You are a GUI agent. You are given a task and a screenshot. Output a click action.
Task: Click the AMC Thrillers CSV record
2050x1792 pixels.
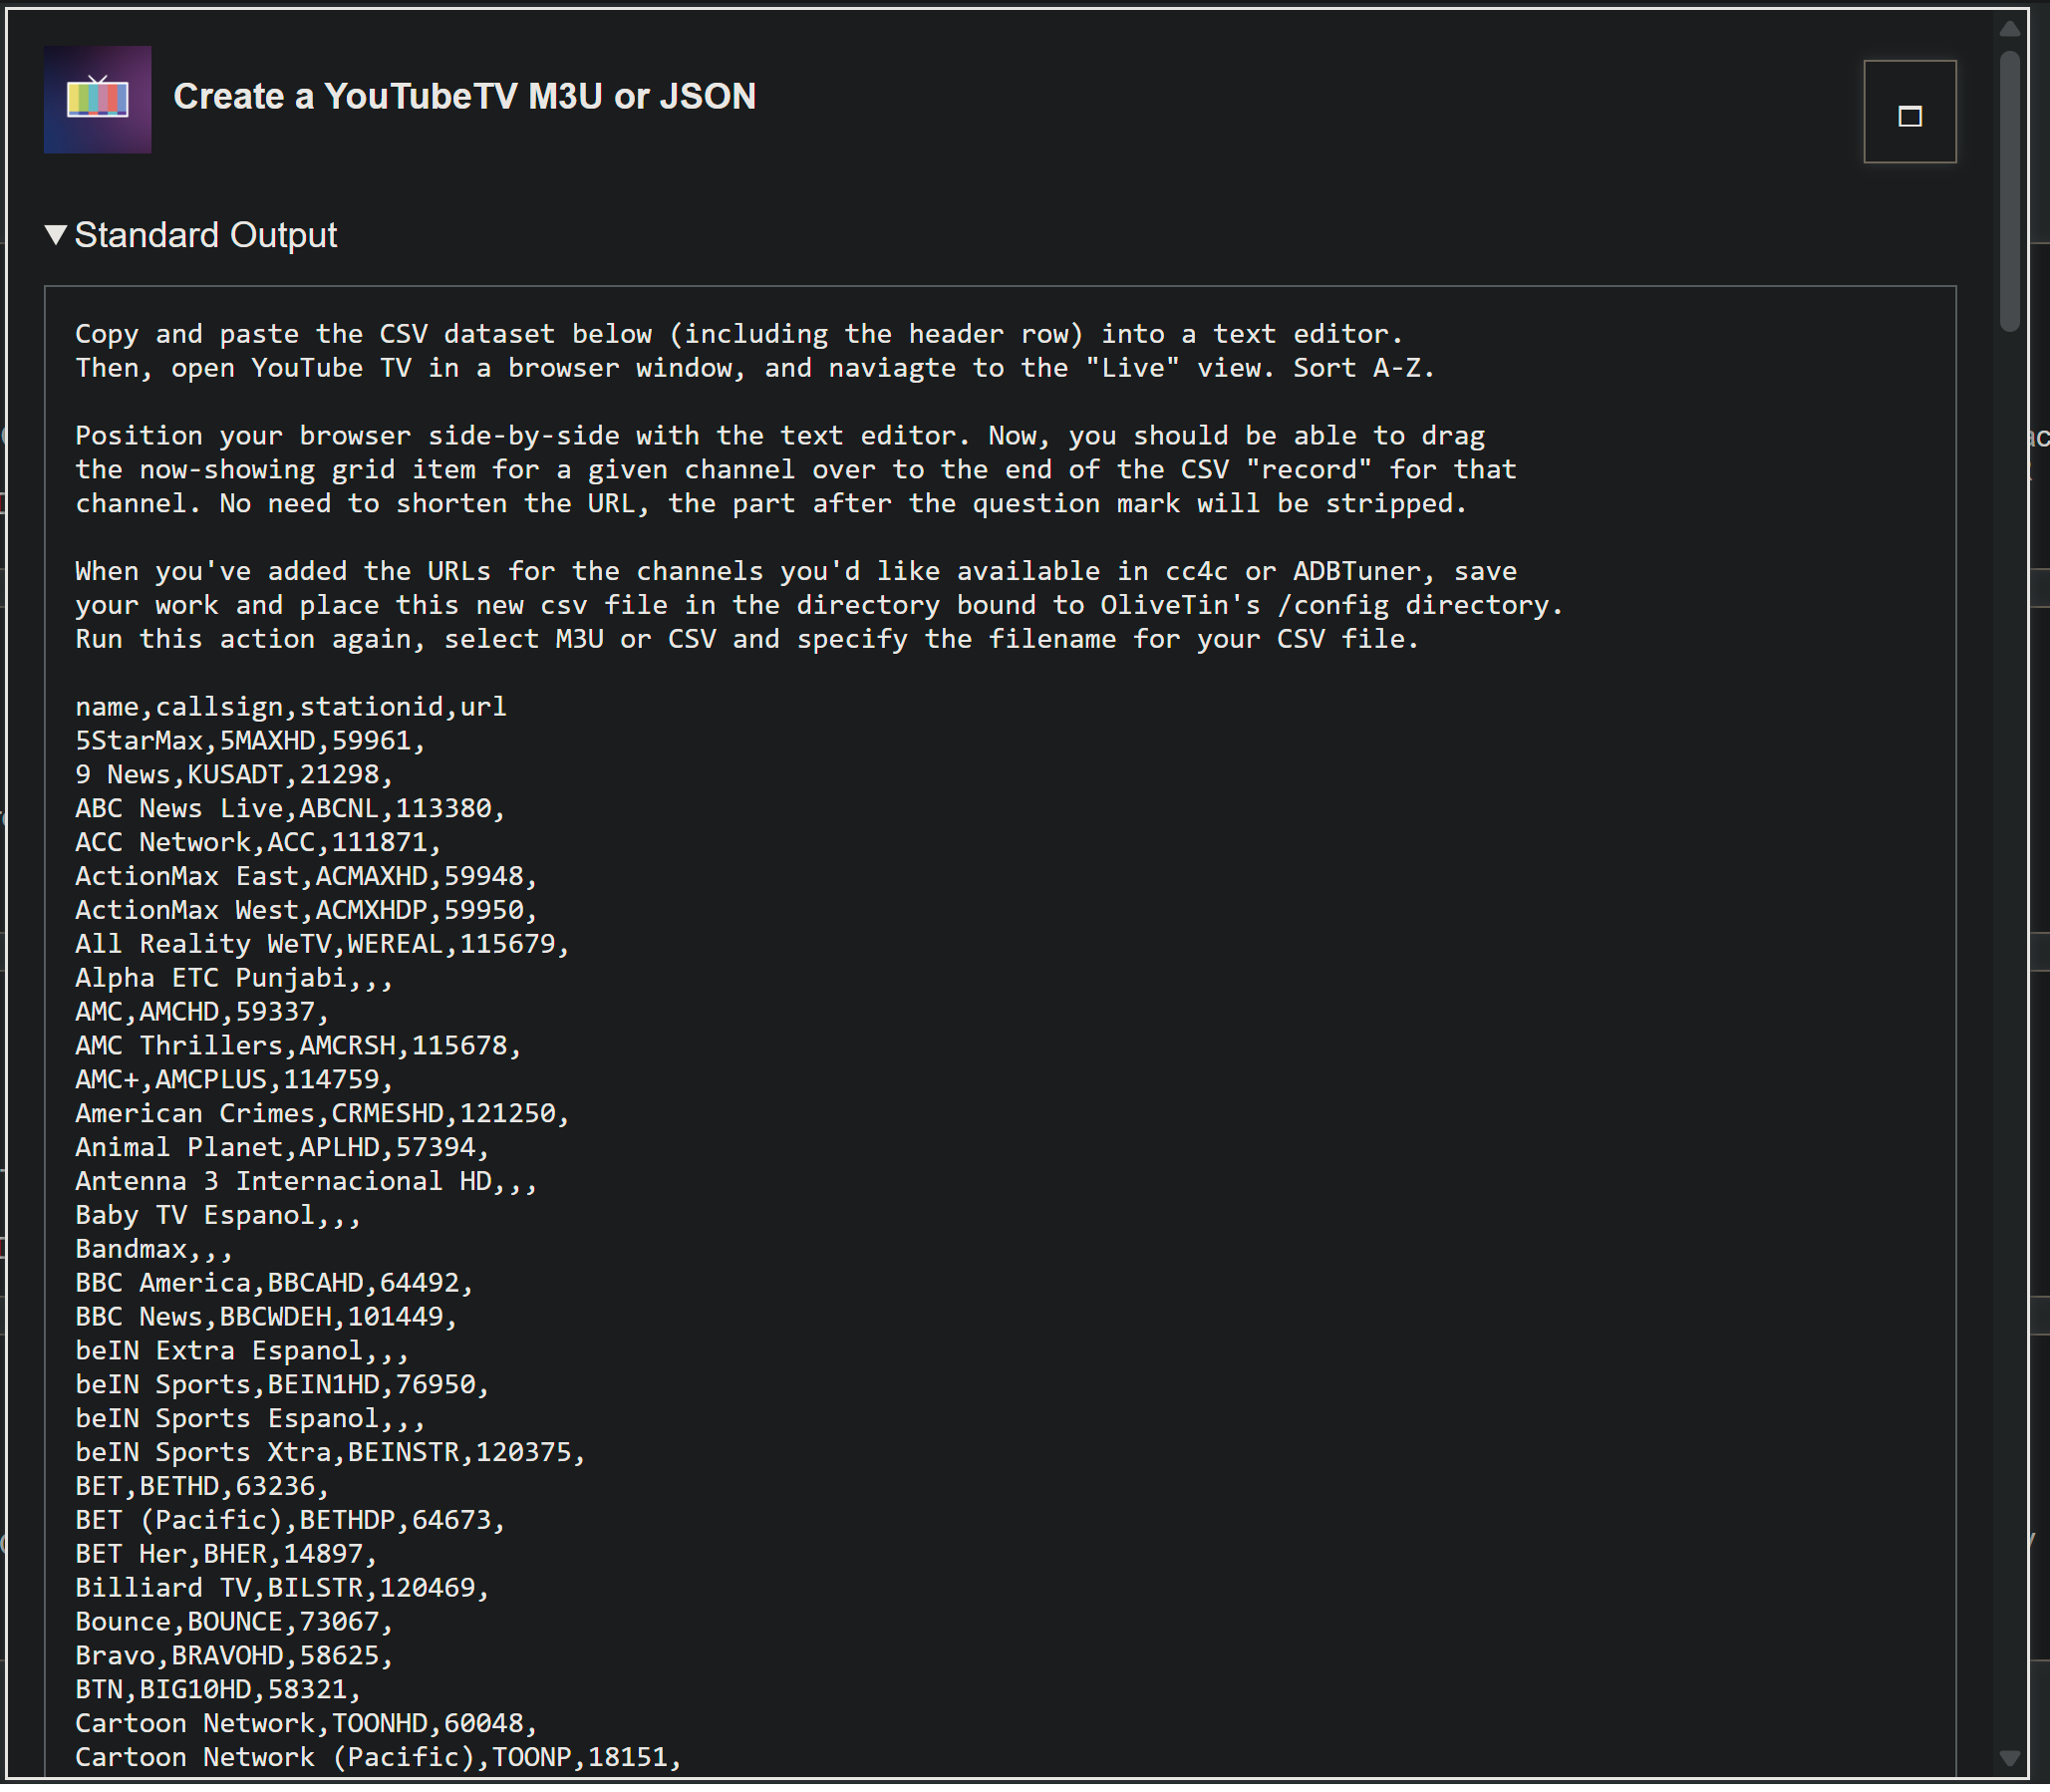pyautogui.click(x=298, y=1046)
